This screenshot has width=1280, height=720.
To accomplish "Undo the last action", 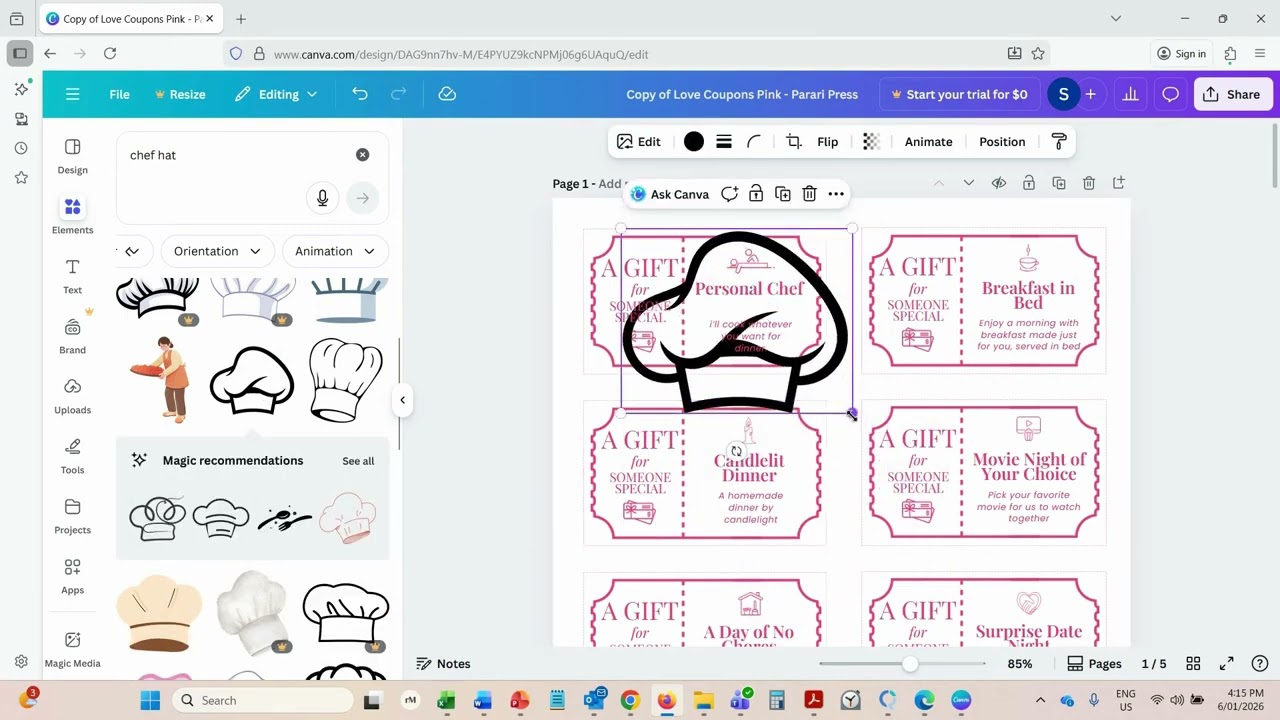I will pyautogui.click(x=360, y=94).
